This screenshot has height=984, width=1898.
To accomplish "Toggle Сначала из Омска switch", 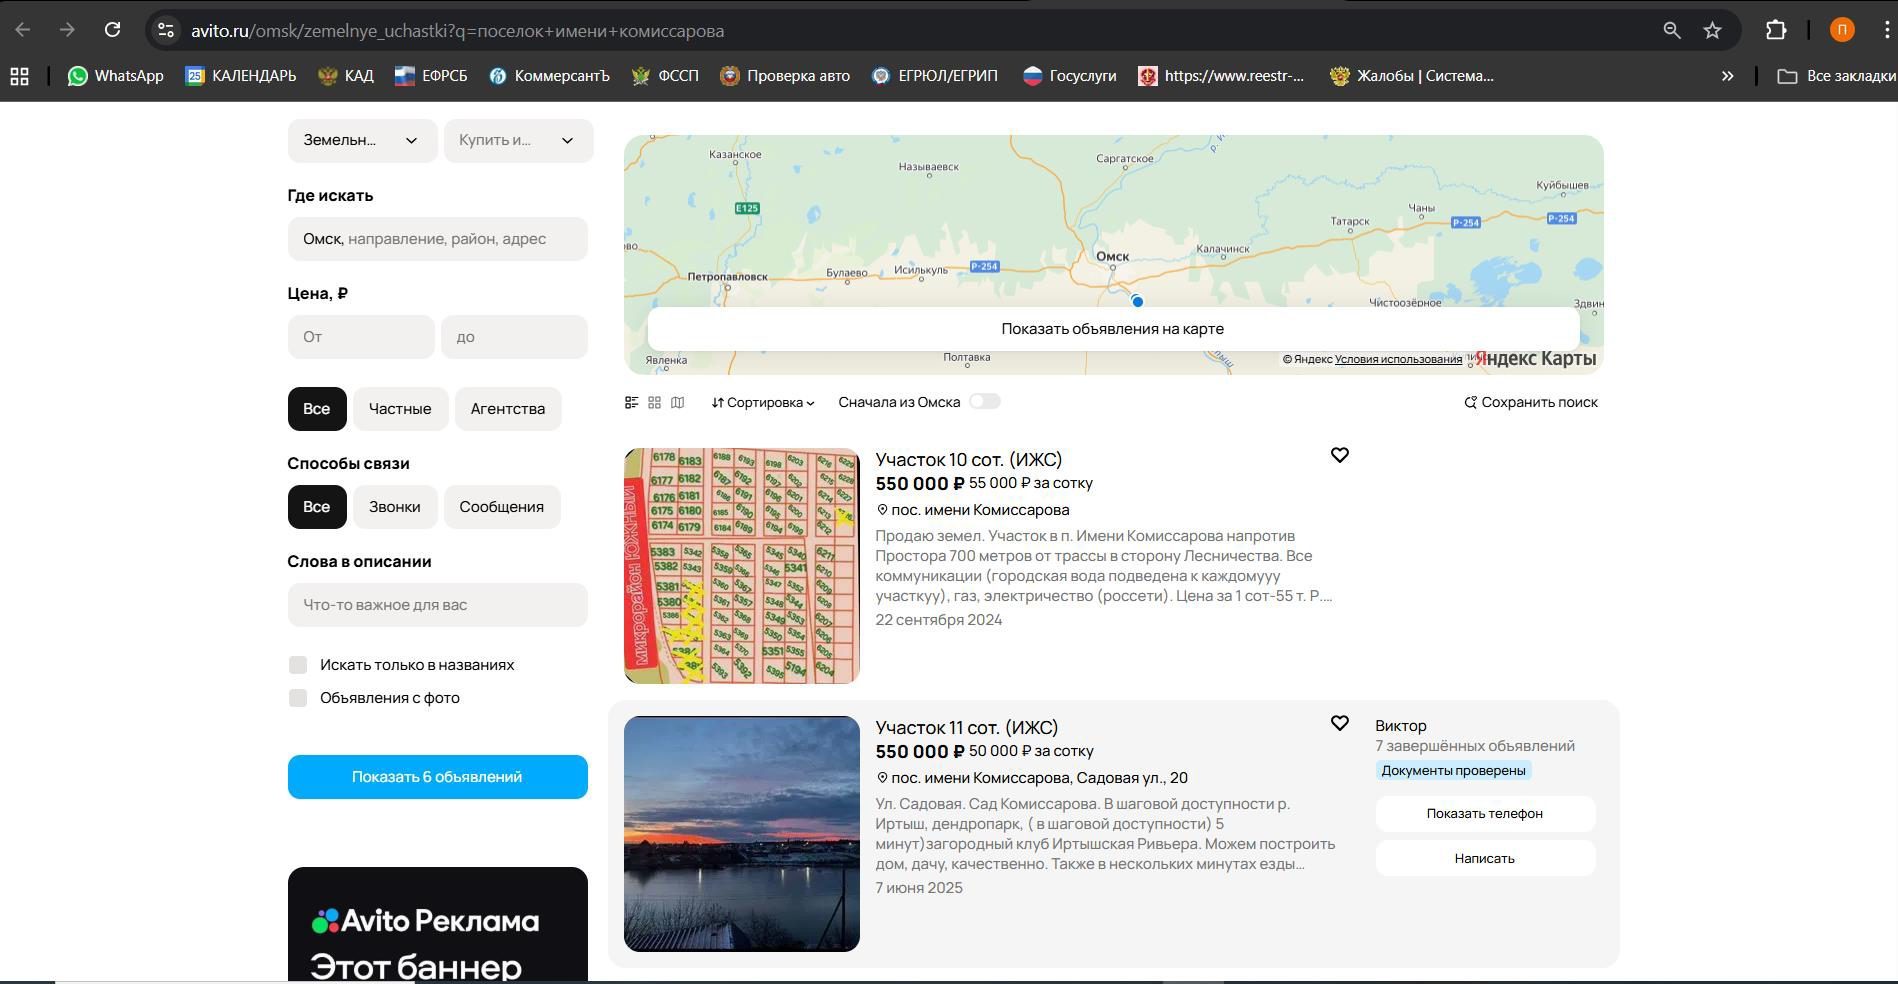I will [x=984, y=401].
